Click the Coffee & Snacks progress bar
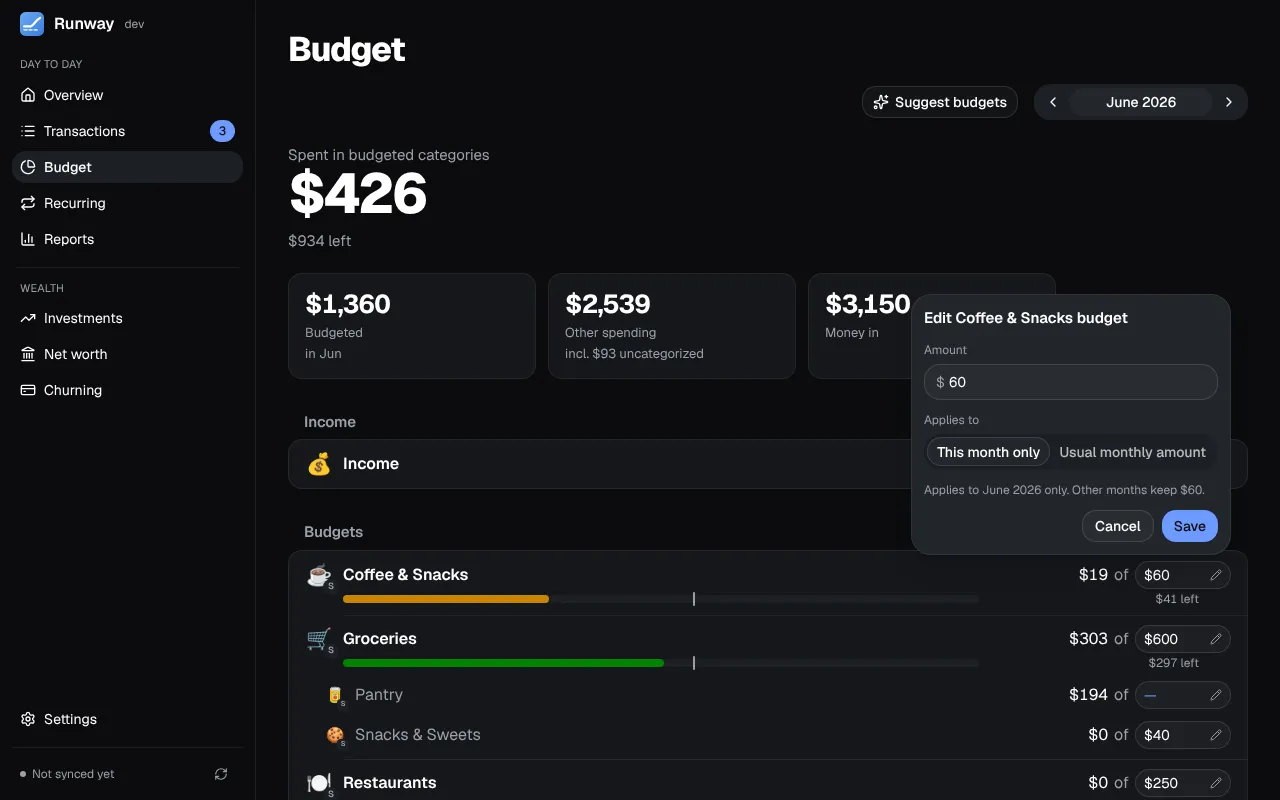This screenshot has width=1280, height=800. pos(661,599)
